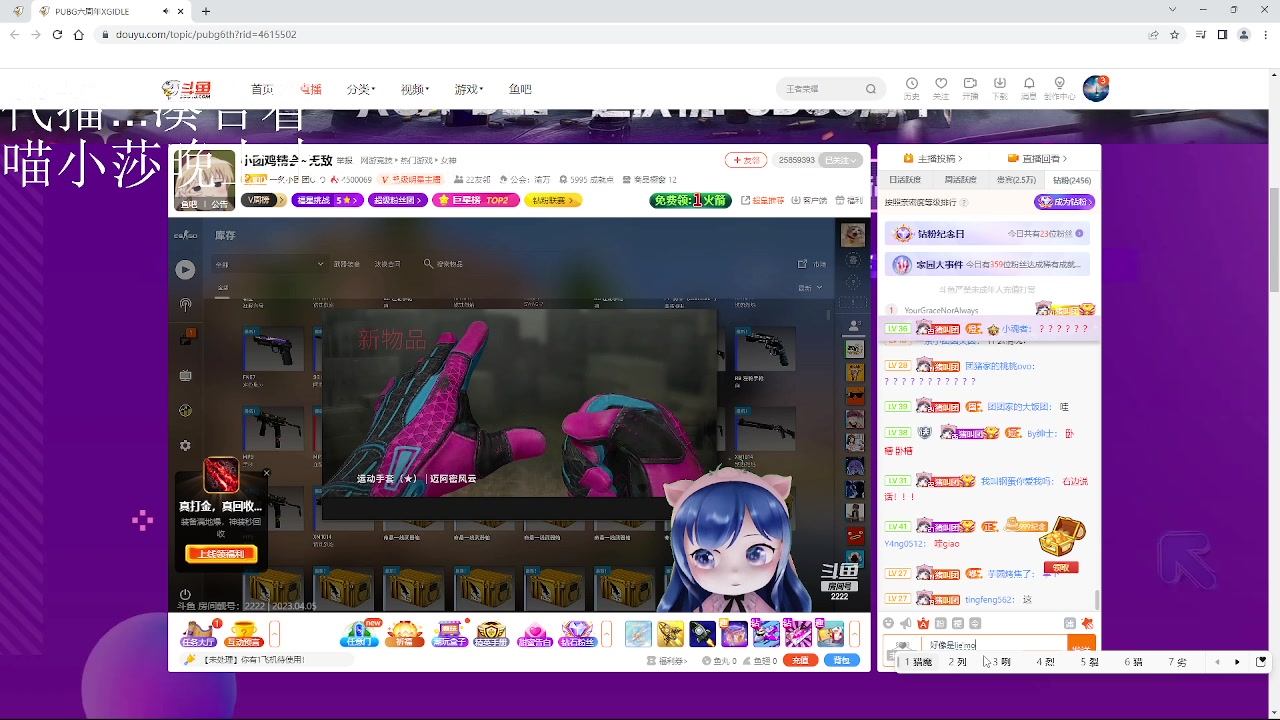Image resolution: width=1280 pixels, height=720 pixels.
Task: Click the chat message input field
Action: (993, 645)
